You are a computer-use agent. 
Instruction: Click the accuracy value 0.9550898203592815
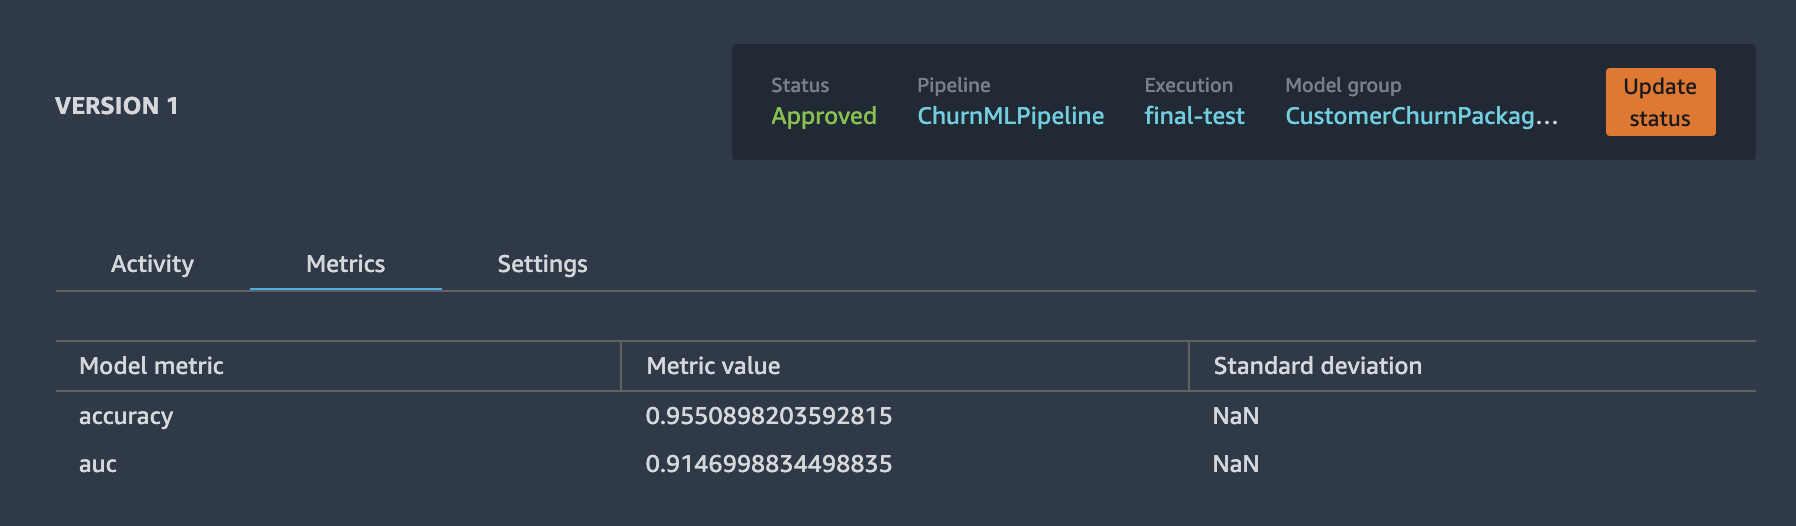click(x=768, y=416)
